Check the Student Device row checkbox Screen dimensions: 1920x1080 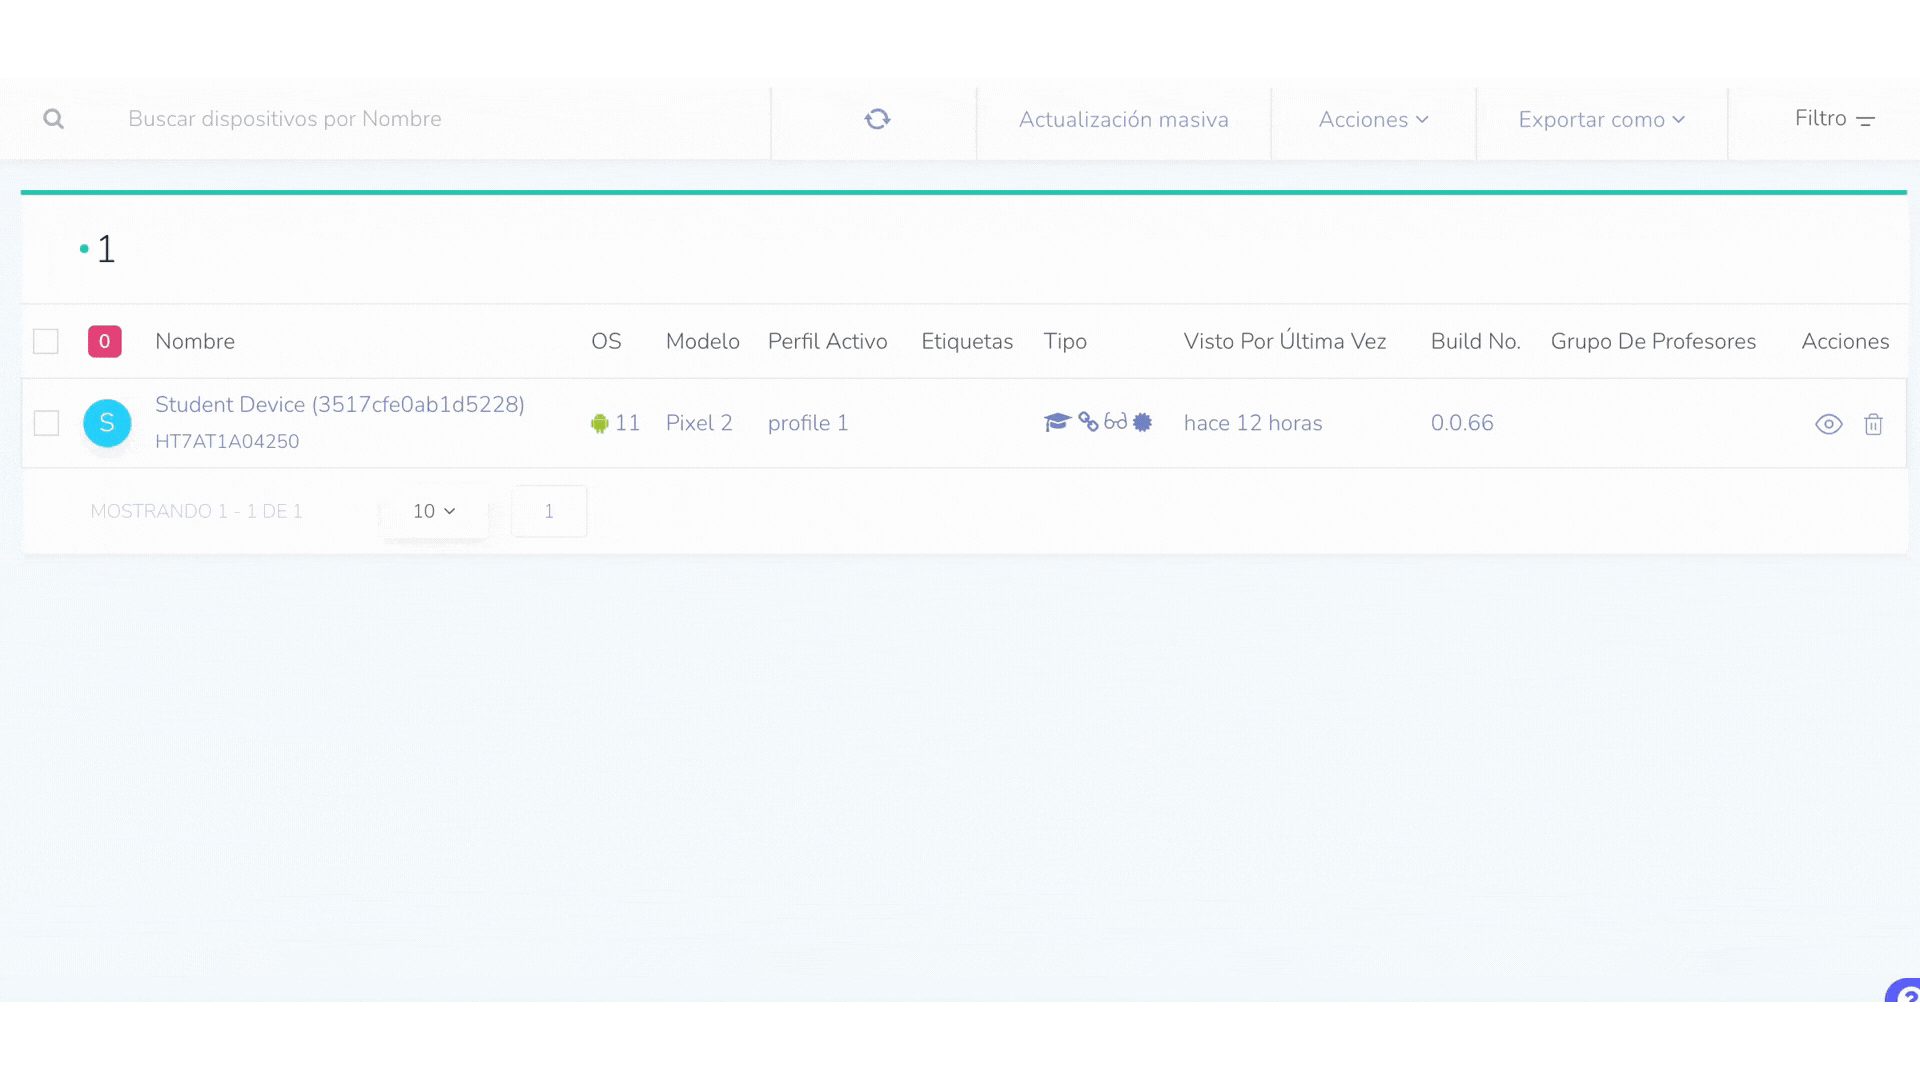click(x=46, y=423)
